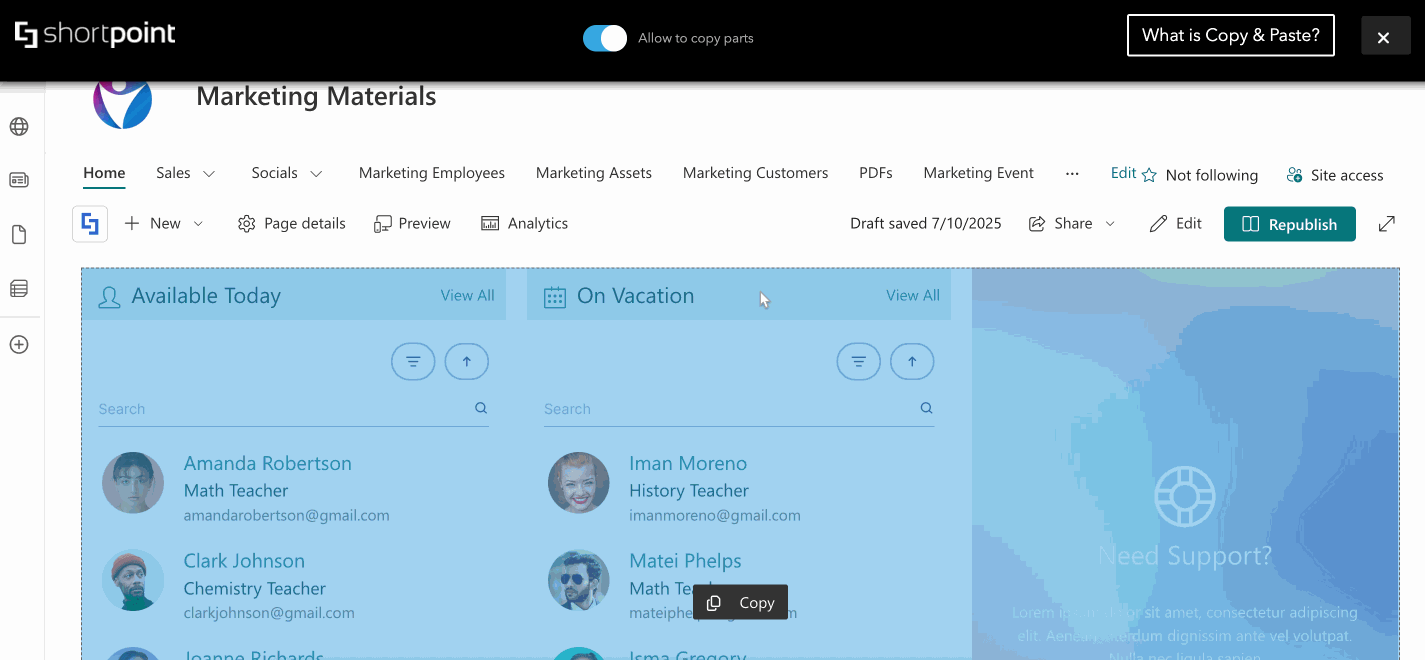Click the search magnifier in Available Today
Viewport: 1425px width, 660px height.
coord(481,408)
